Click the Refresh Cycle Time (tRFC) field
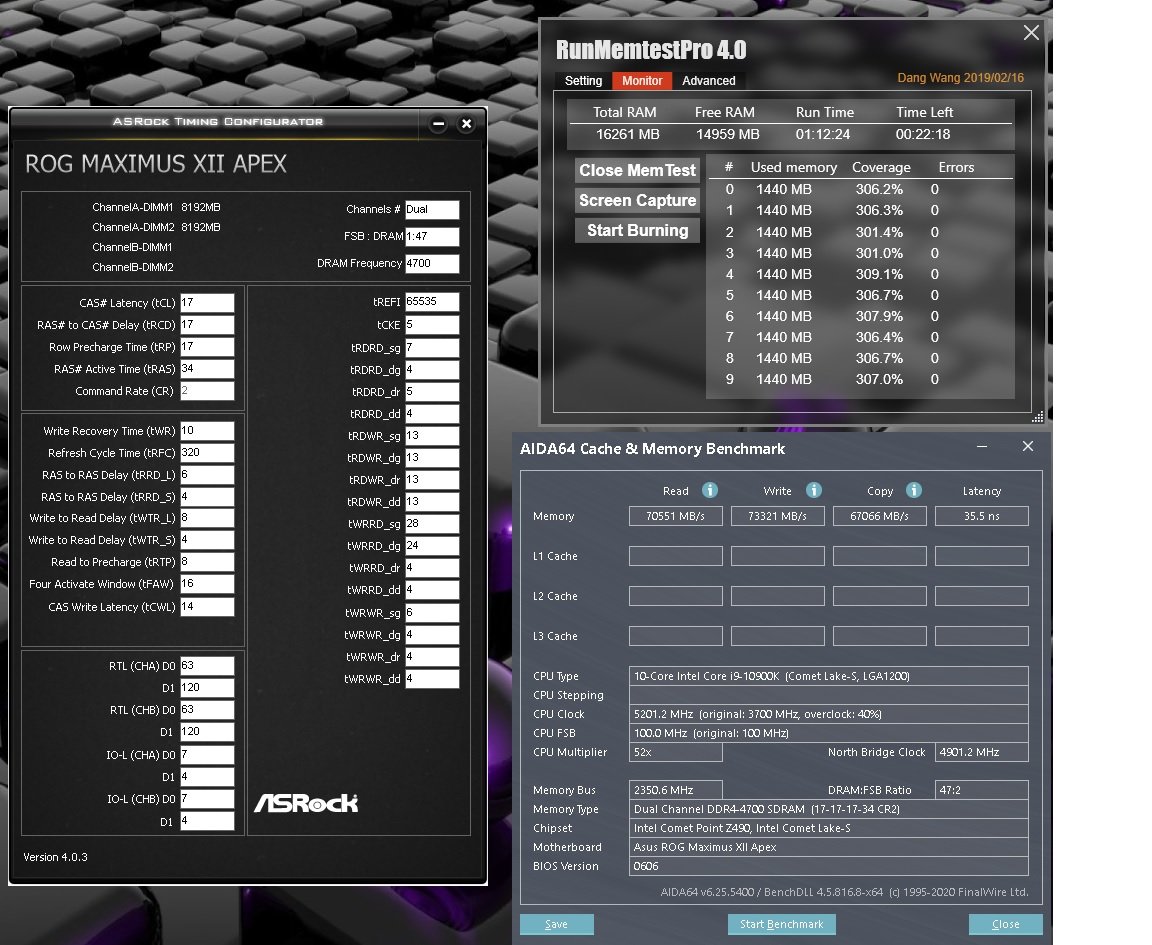This screenshot has height=945, width=1152. click(207, 453)
